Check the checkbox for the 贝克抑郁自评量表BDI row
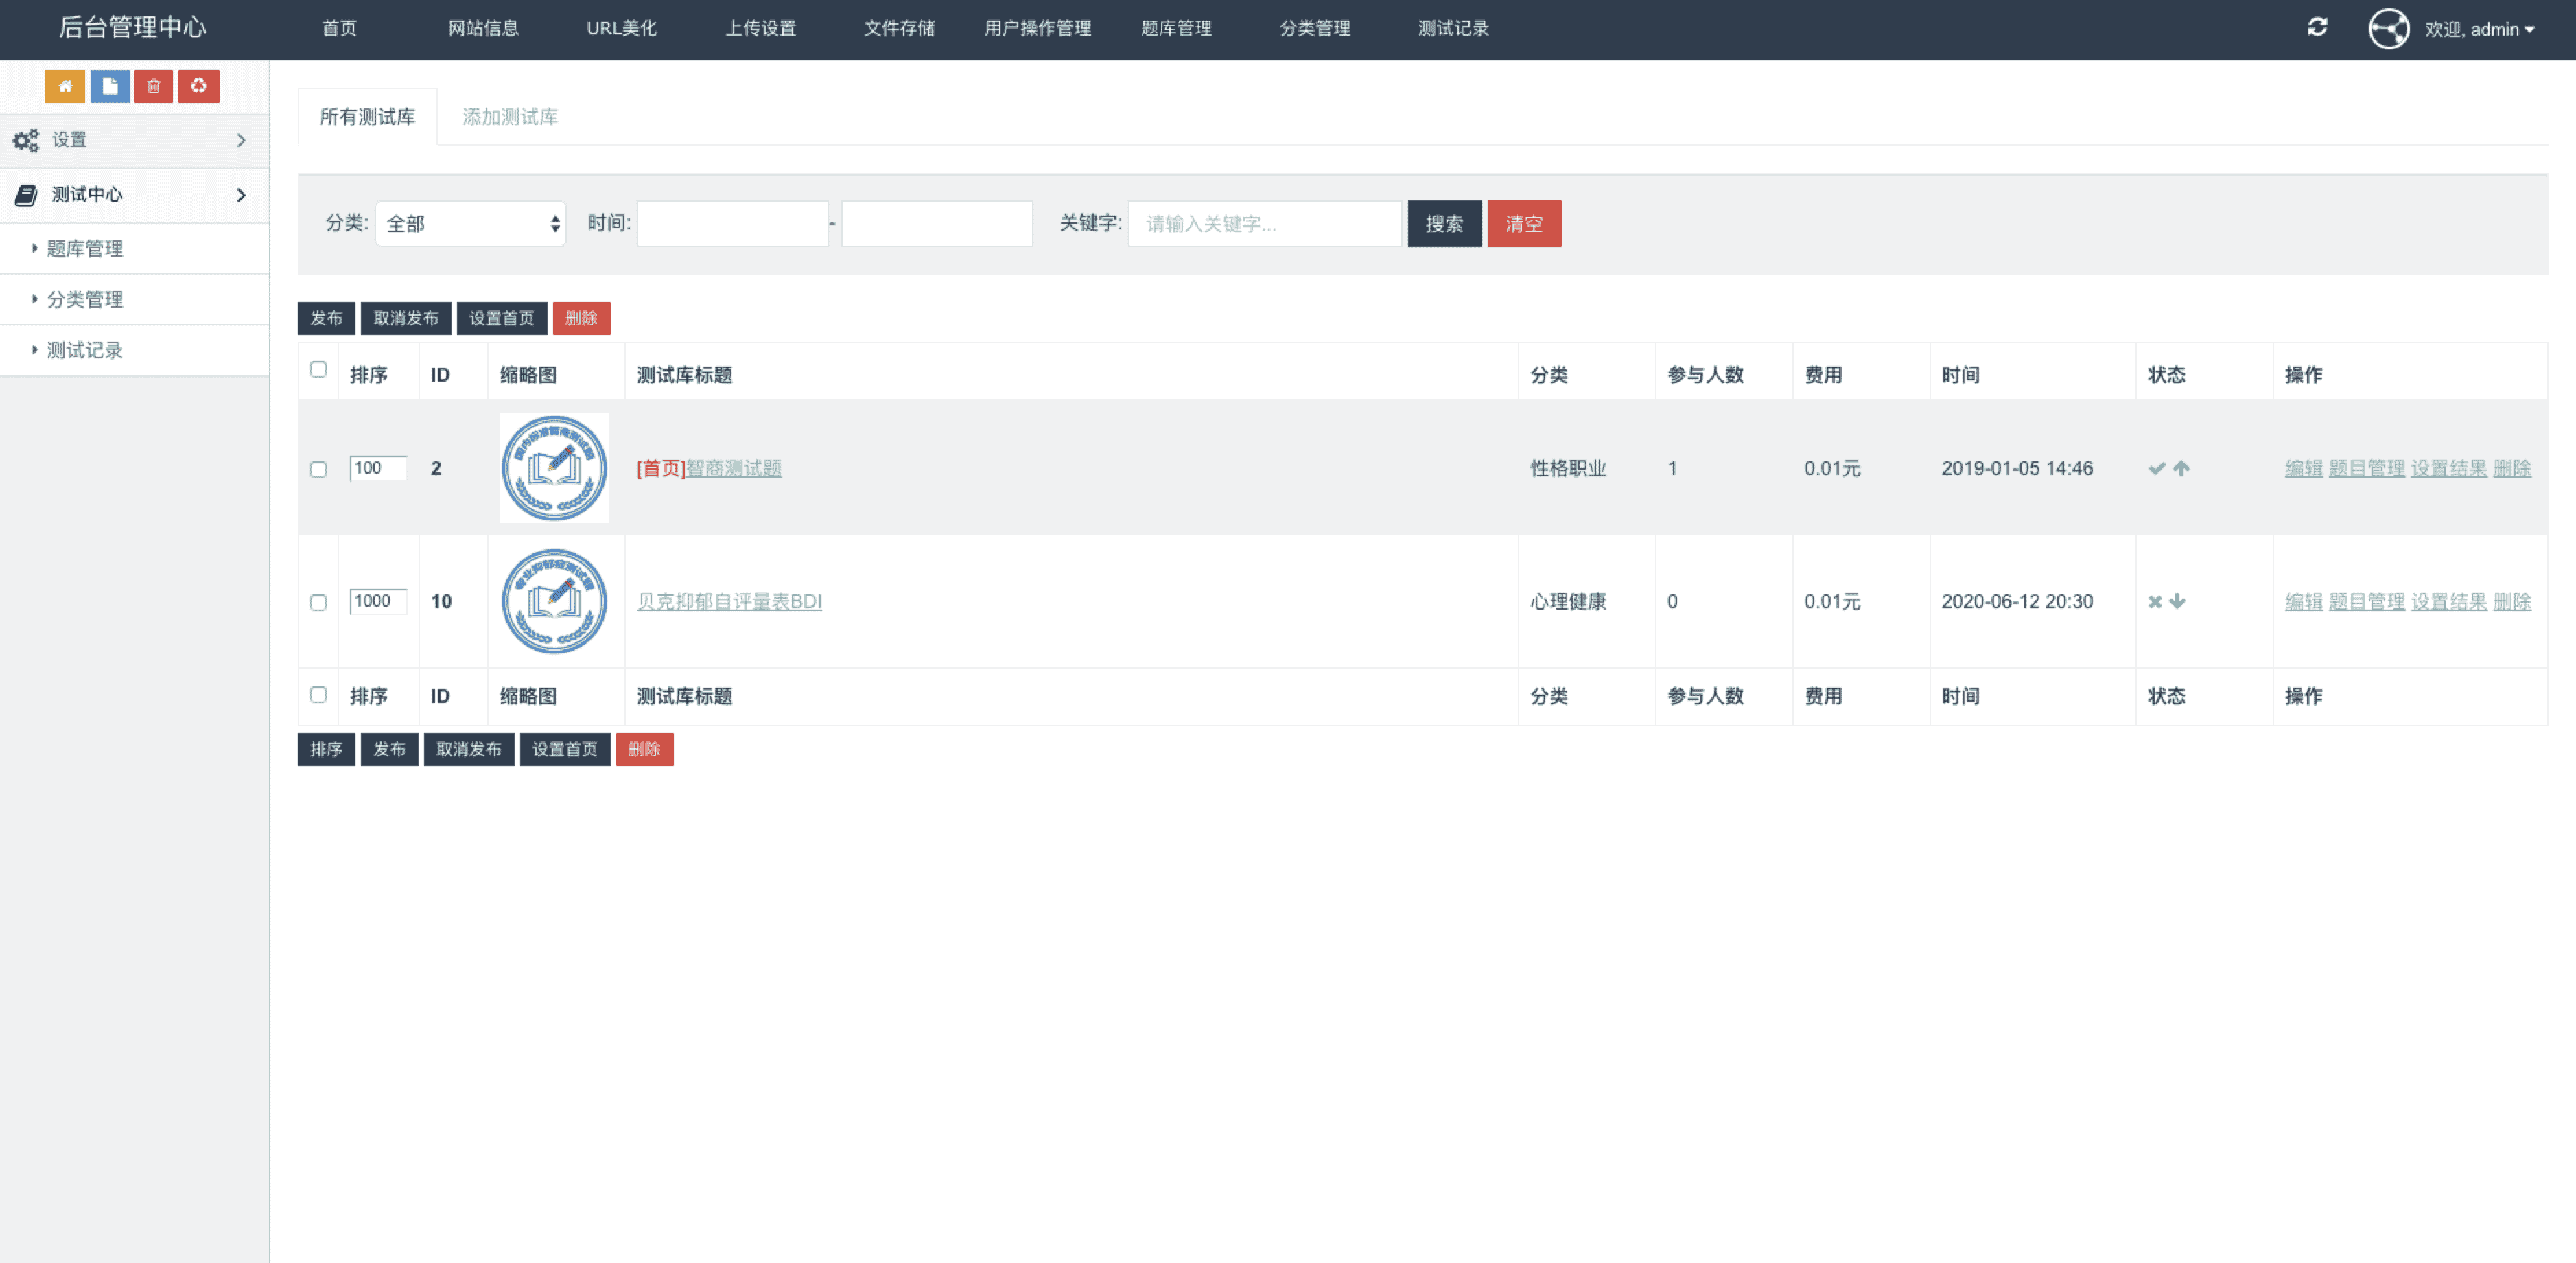This screenshot has height=1263, width=2576. 318,602
